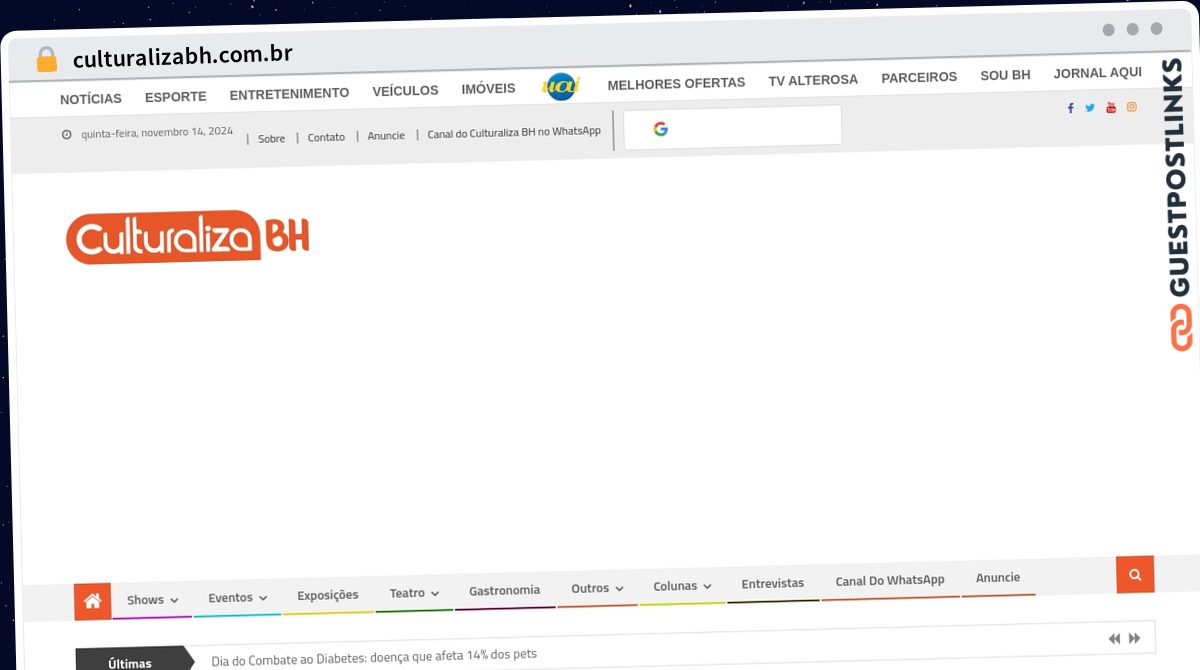Open Canal Do WhatsApp in the navigation bar
This screenshot has height=670, width=1200.
tap(890, 580)
